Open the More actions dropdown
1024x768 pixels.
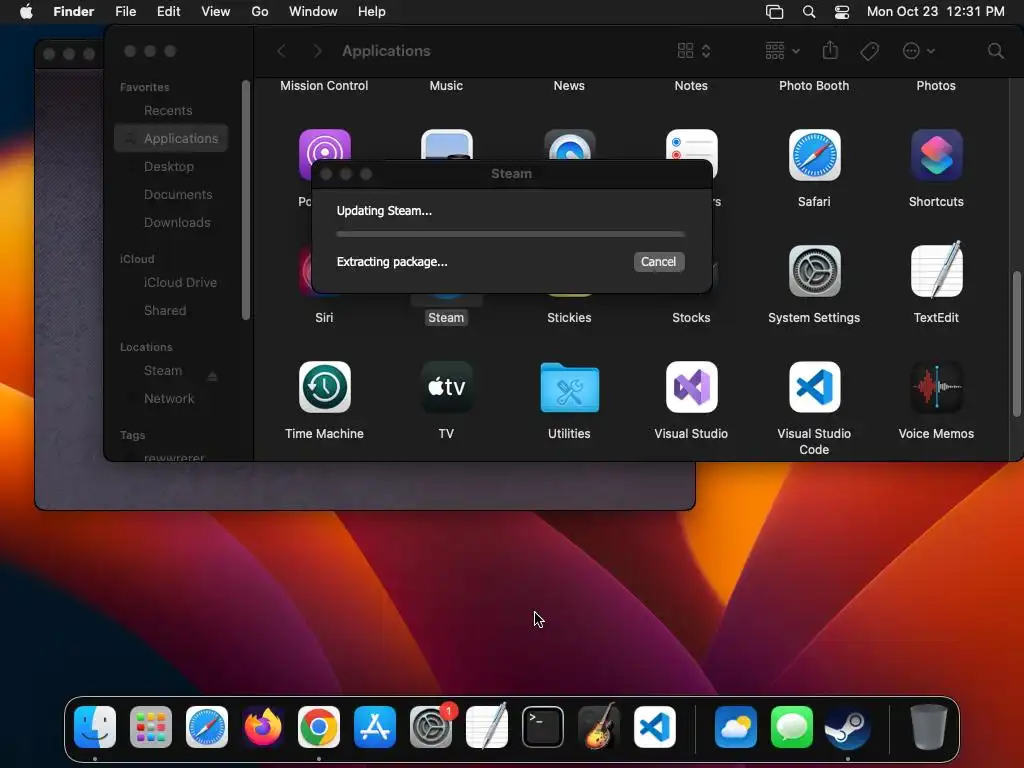(918, 51)
